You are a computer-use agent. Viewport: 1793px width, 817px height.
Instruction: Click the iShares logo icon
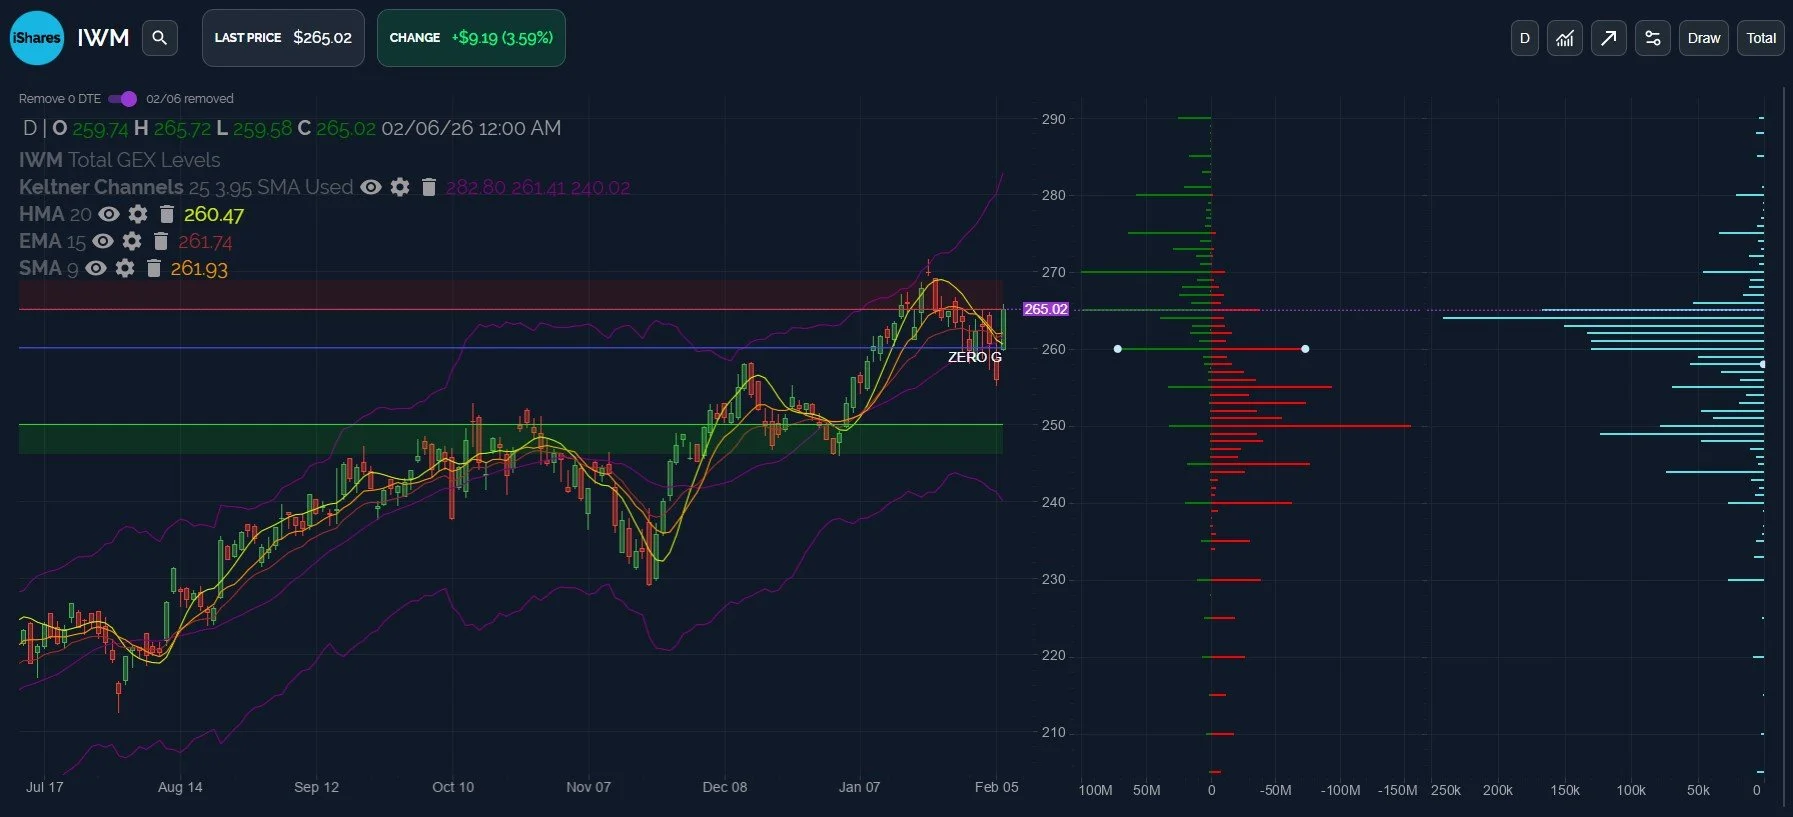coord(37,38)
